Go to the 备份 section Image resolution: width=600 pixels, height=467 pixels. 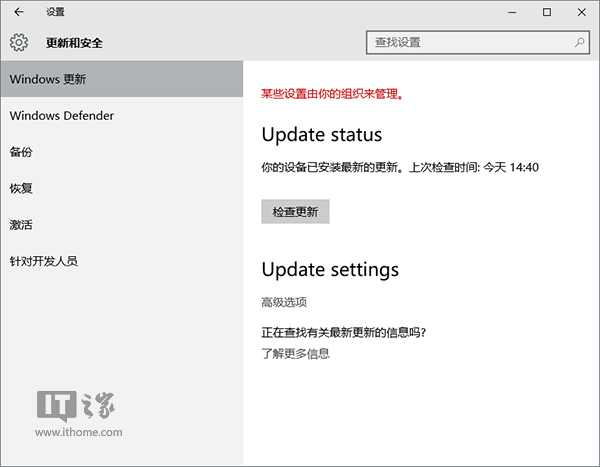(22, 152)
